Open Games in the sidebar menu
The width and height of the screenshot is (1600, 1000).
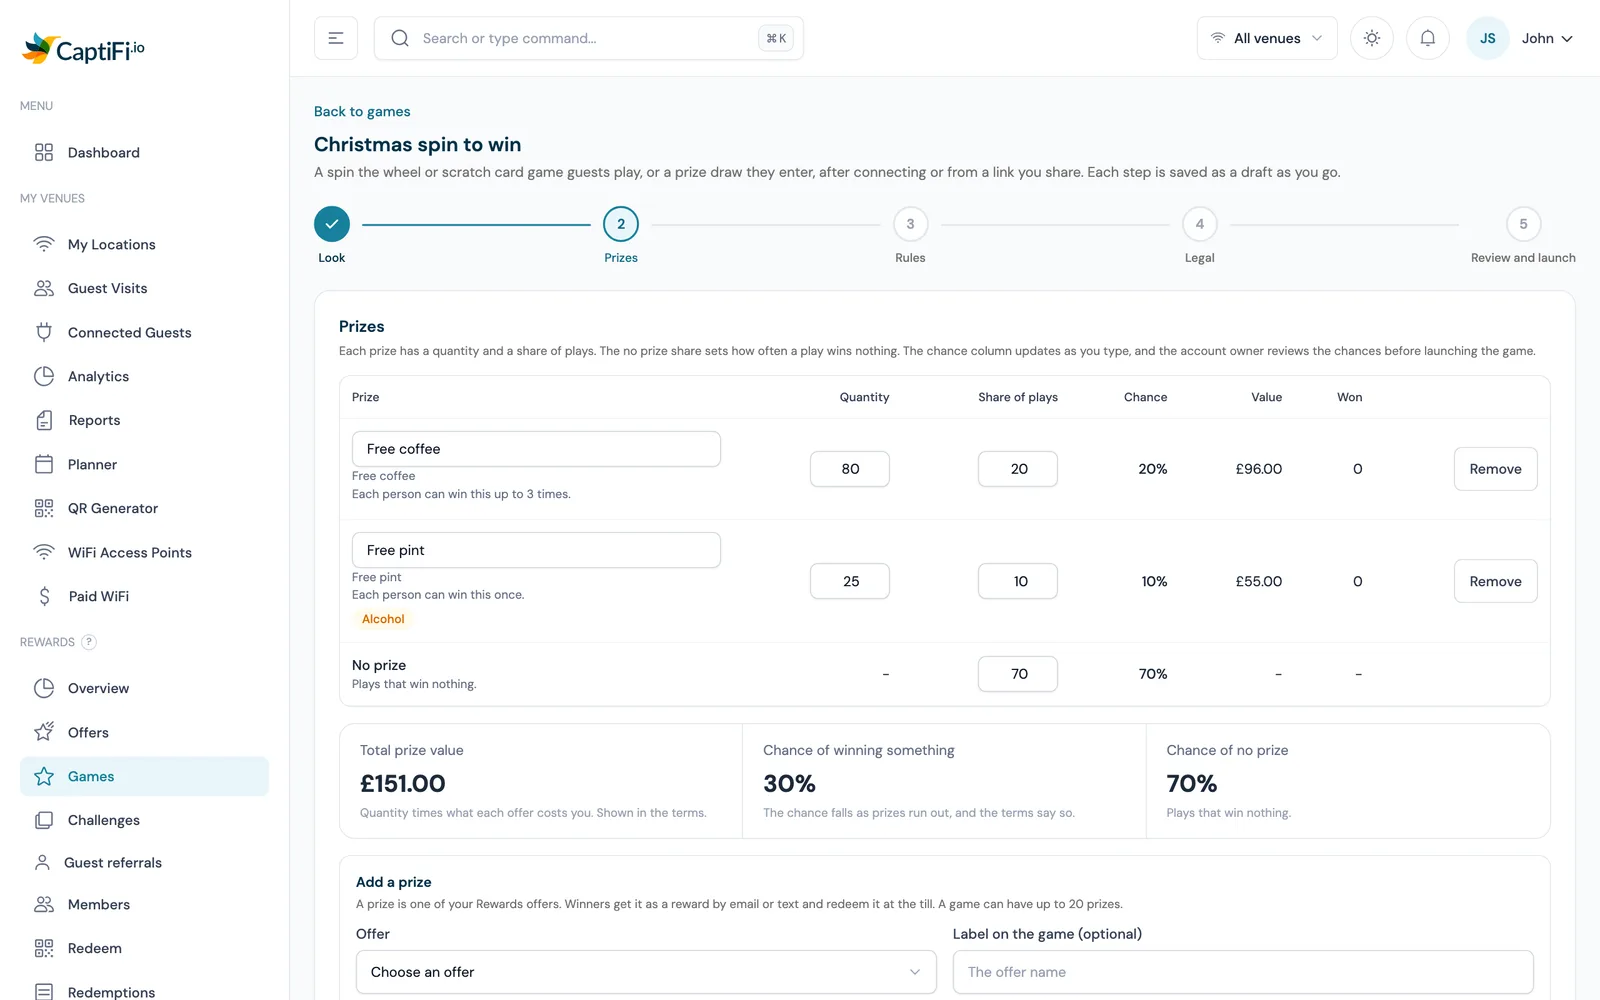(x=144, y=776)
